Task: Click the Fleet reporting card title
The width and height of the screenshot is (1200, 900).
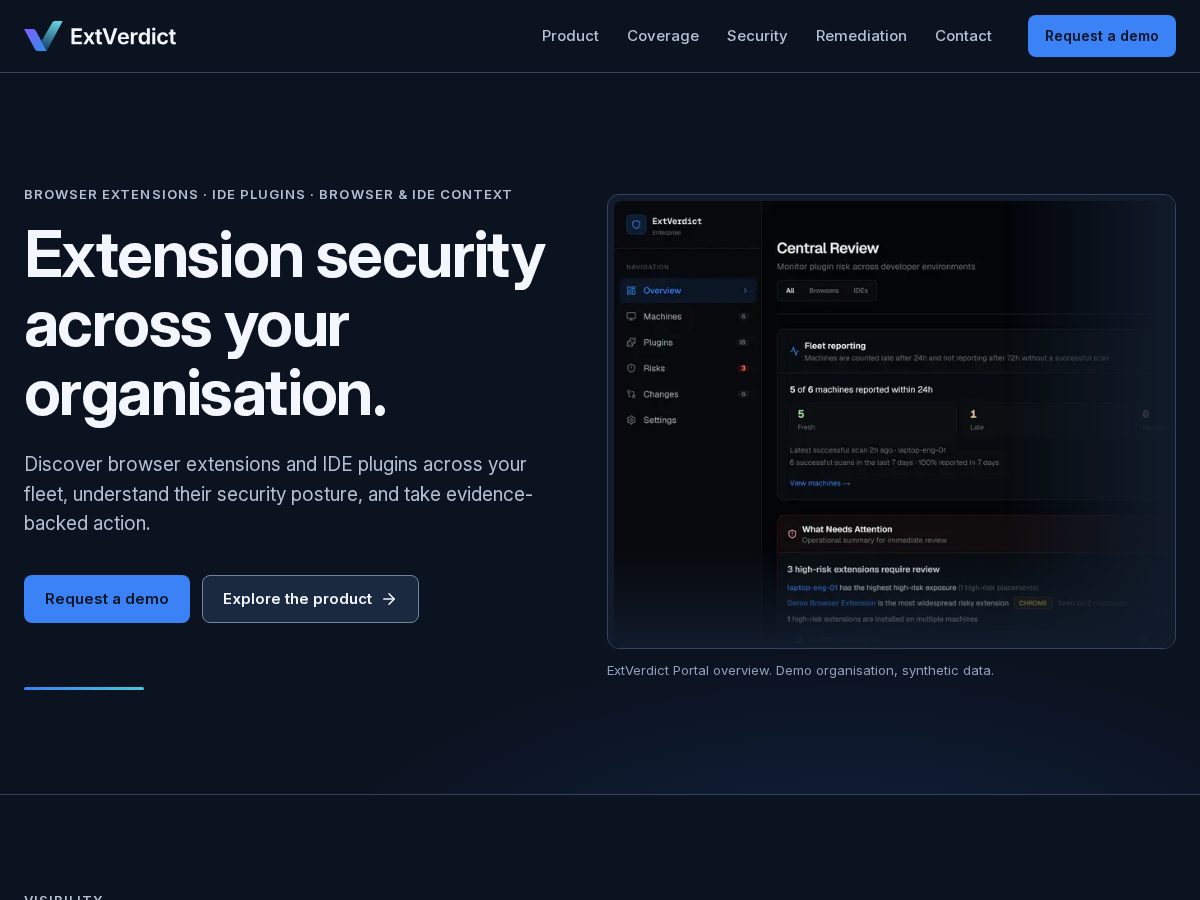Action: coord(835,346)
